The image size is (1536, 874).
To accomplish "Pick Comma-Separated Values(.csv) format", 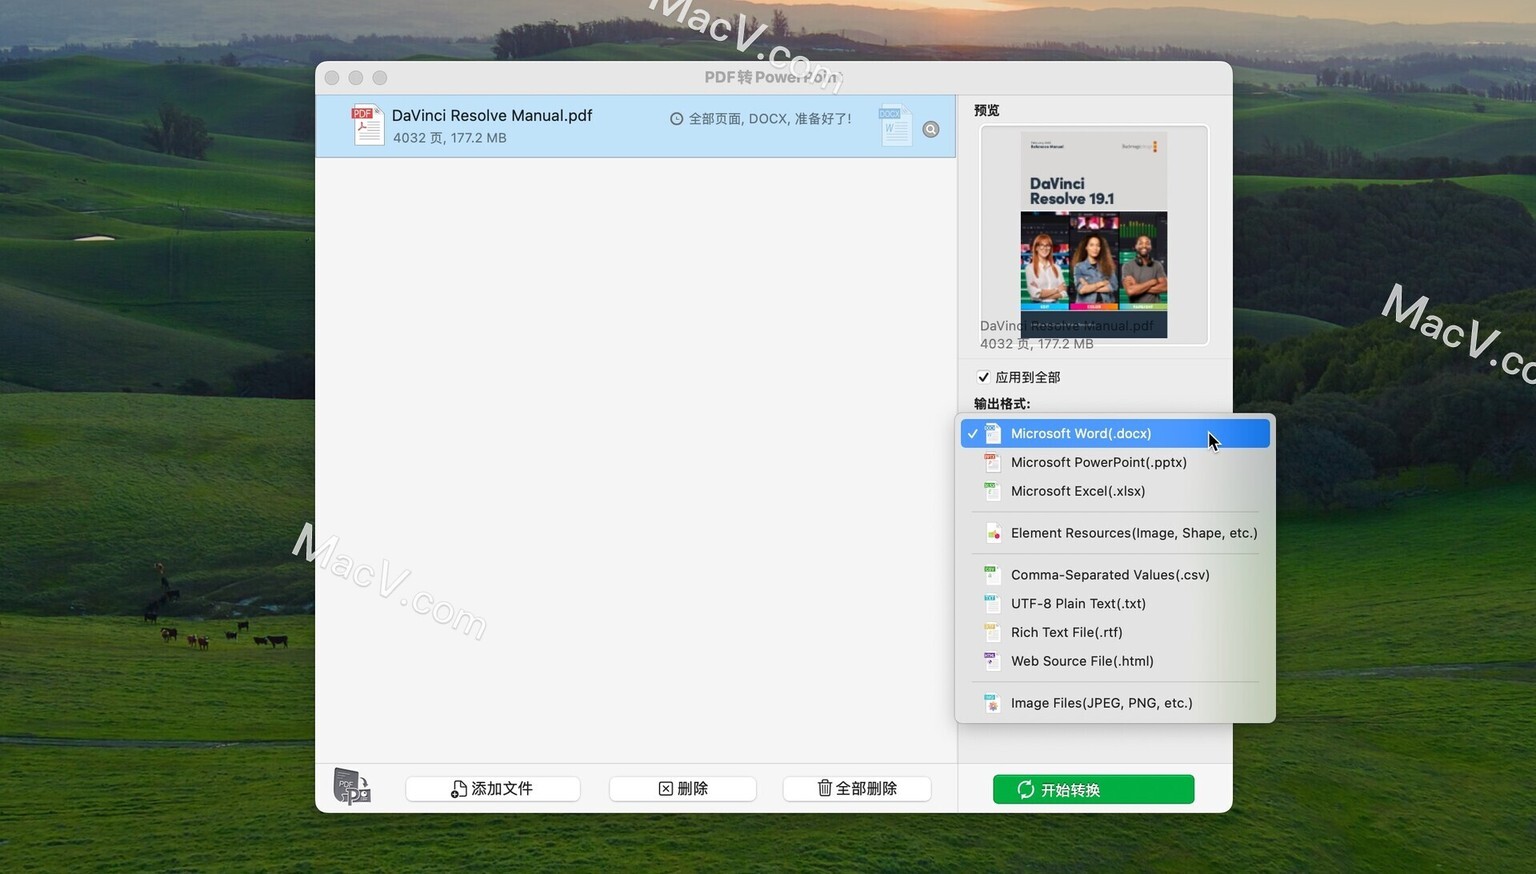I will pos(1115,575).
